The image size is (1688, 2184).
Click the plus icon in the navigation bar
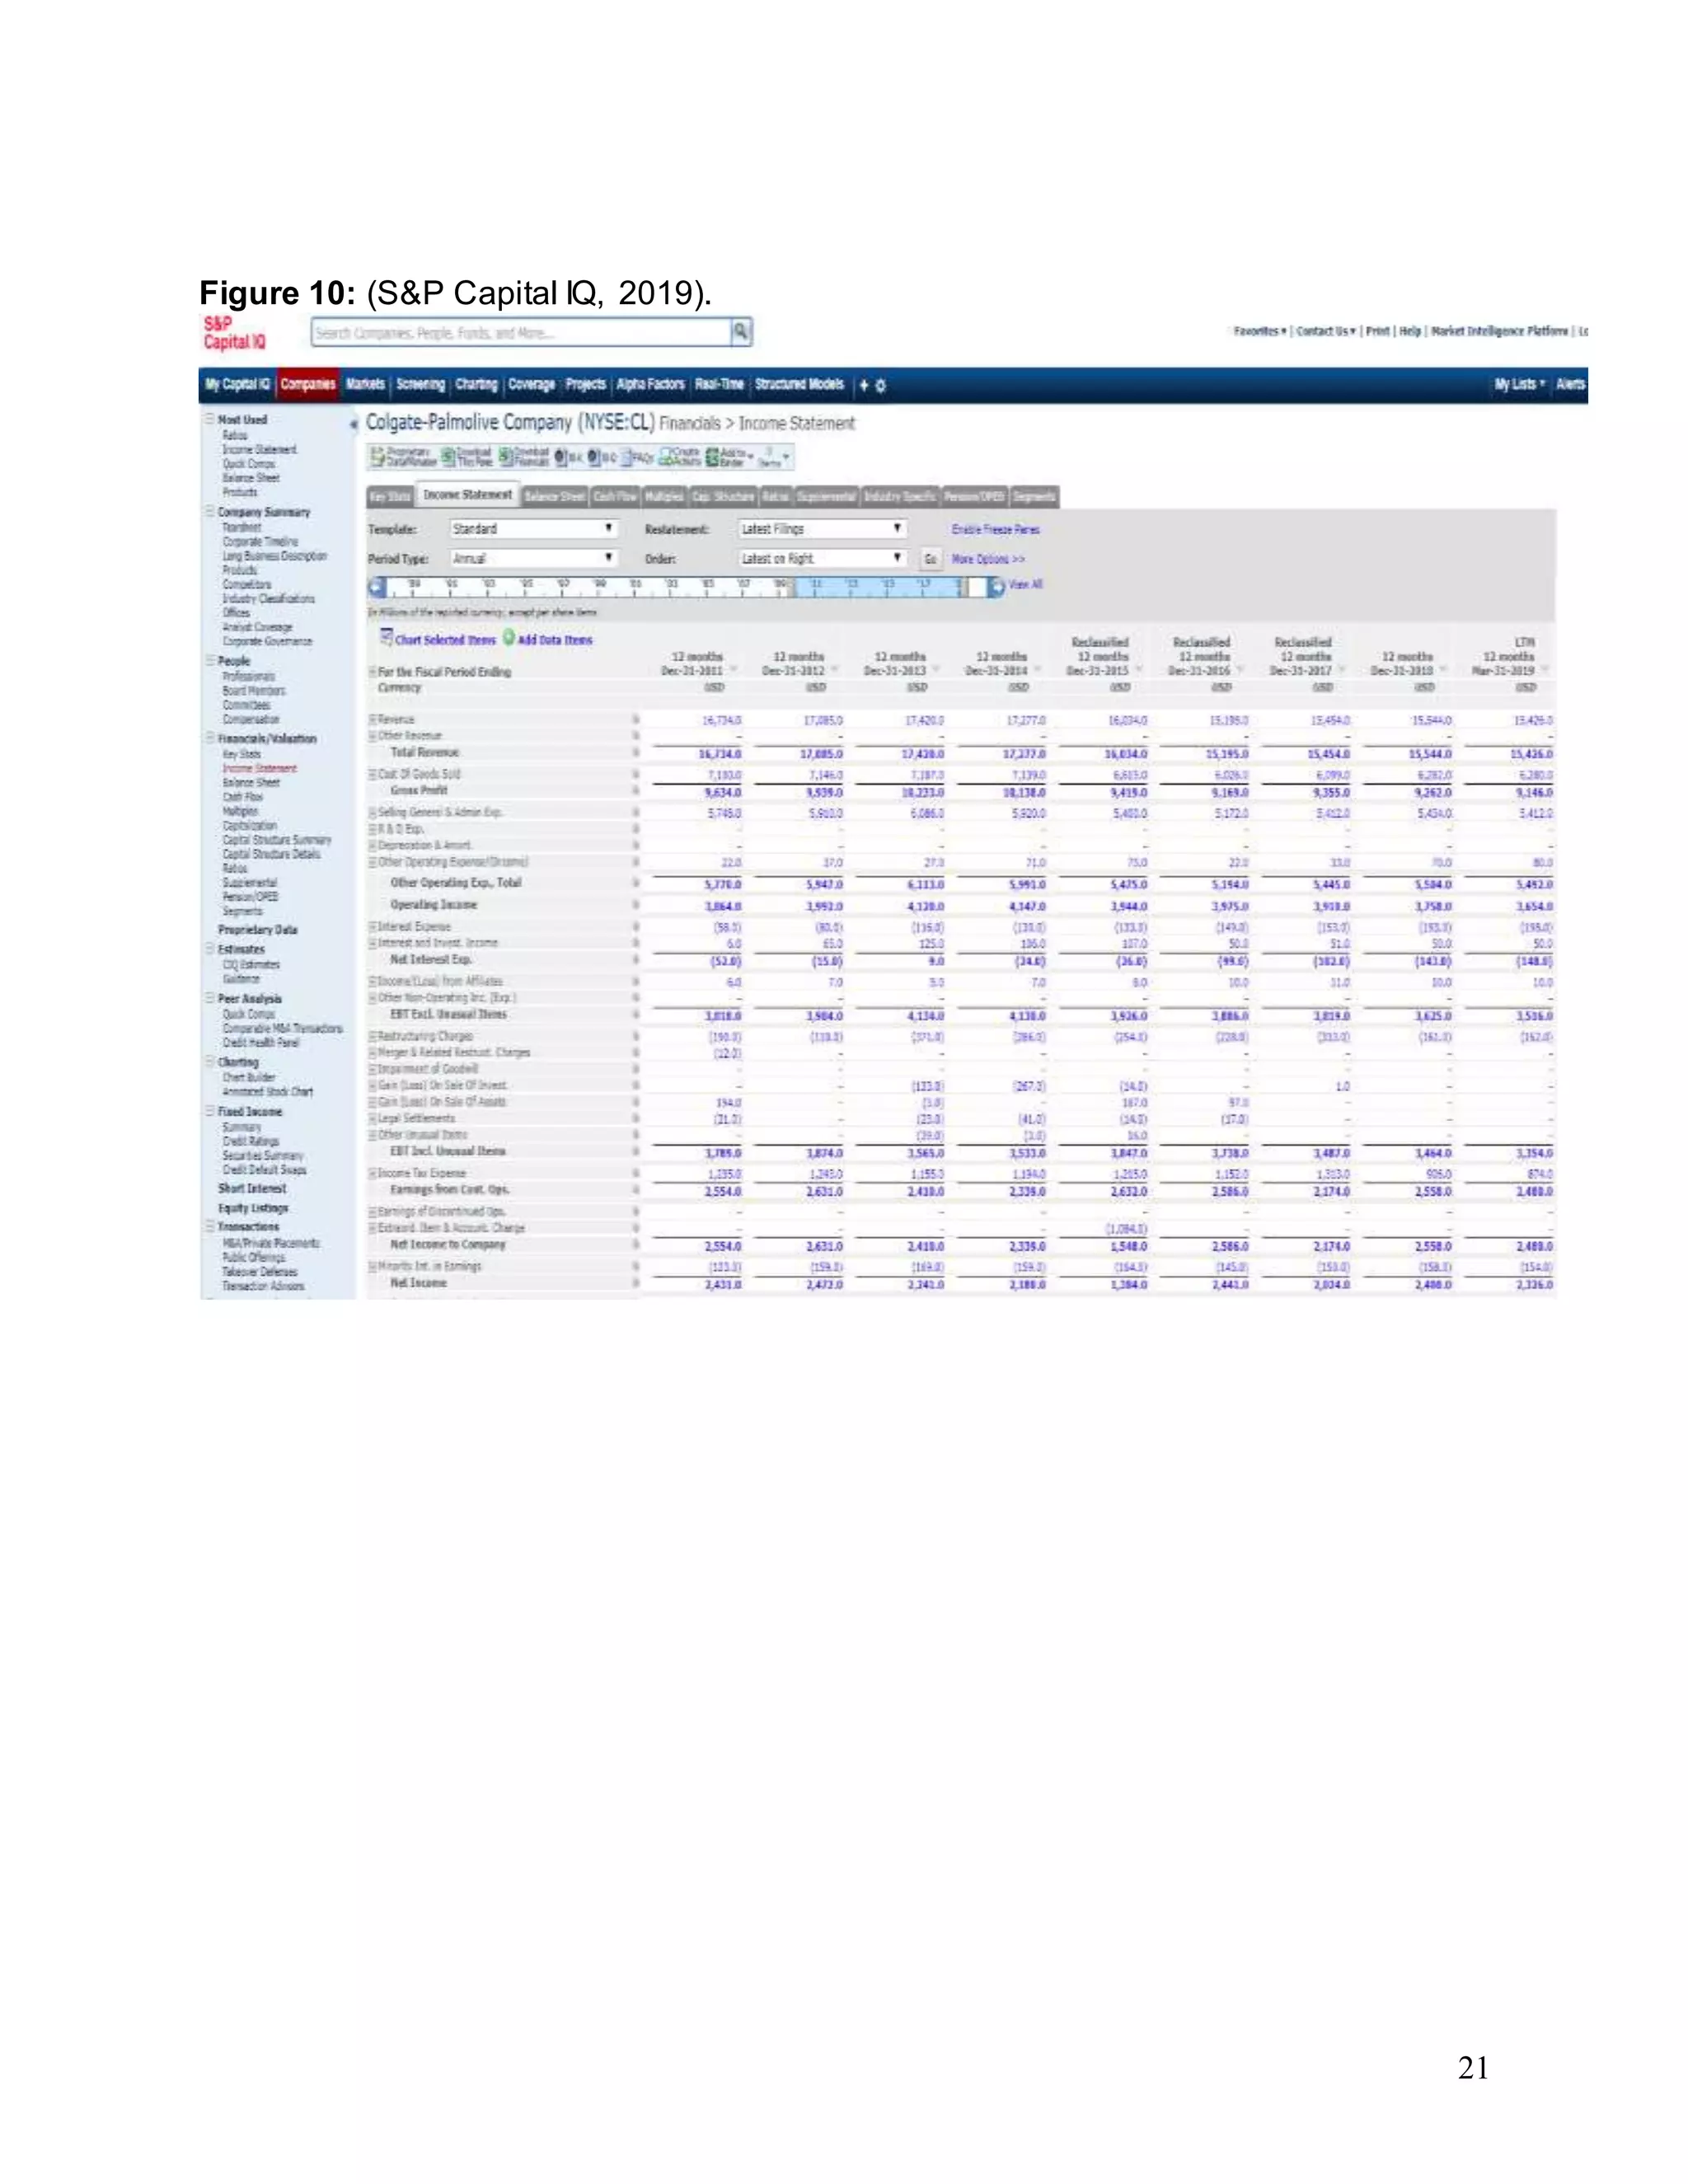864,385
